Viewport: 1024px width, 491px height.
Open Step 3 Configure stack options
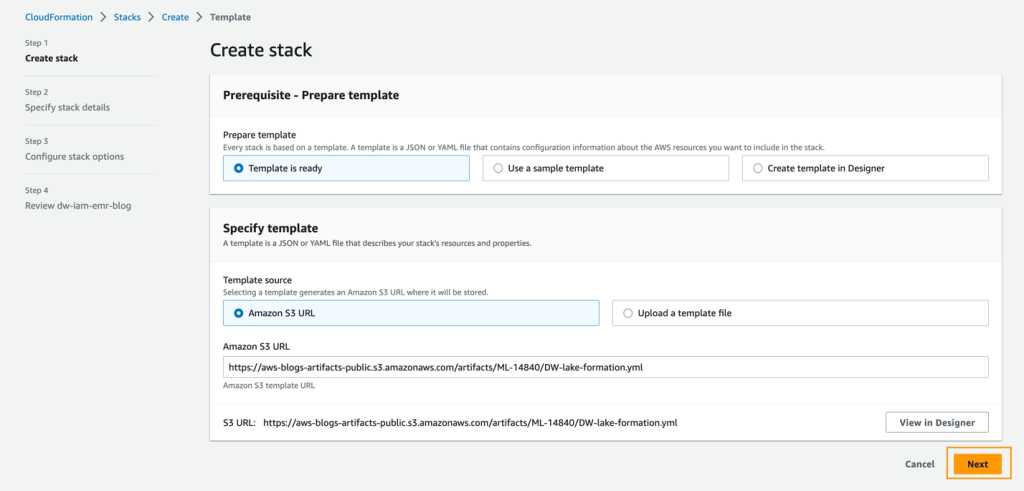[74, 156]
